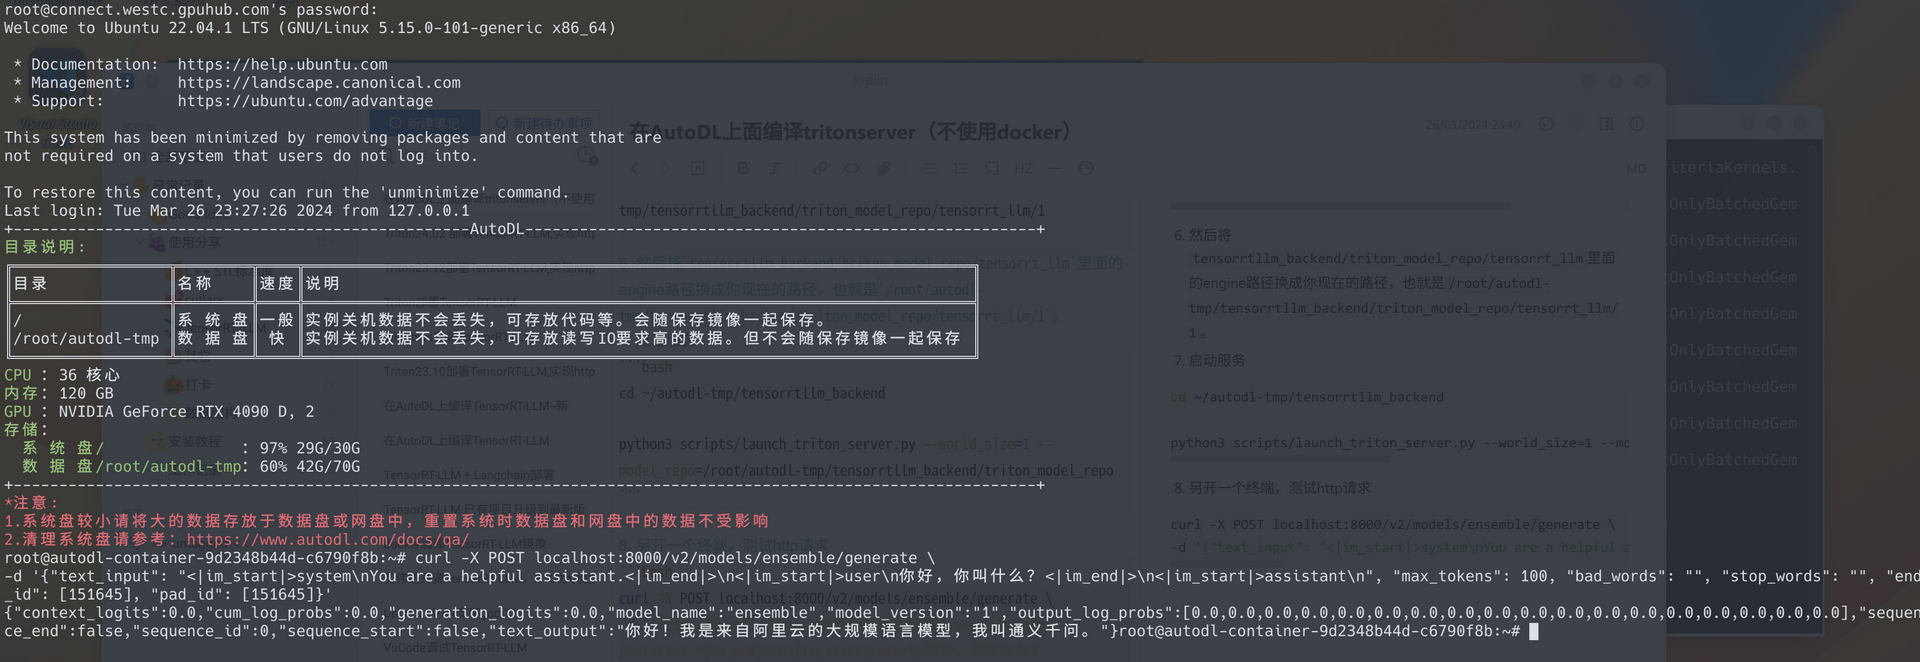Insert numbered list in Joplin toolbar

(x=960, y=168)
